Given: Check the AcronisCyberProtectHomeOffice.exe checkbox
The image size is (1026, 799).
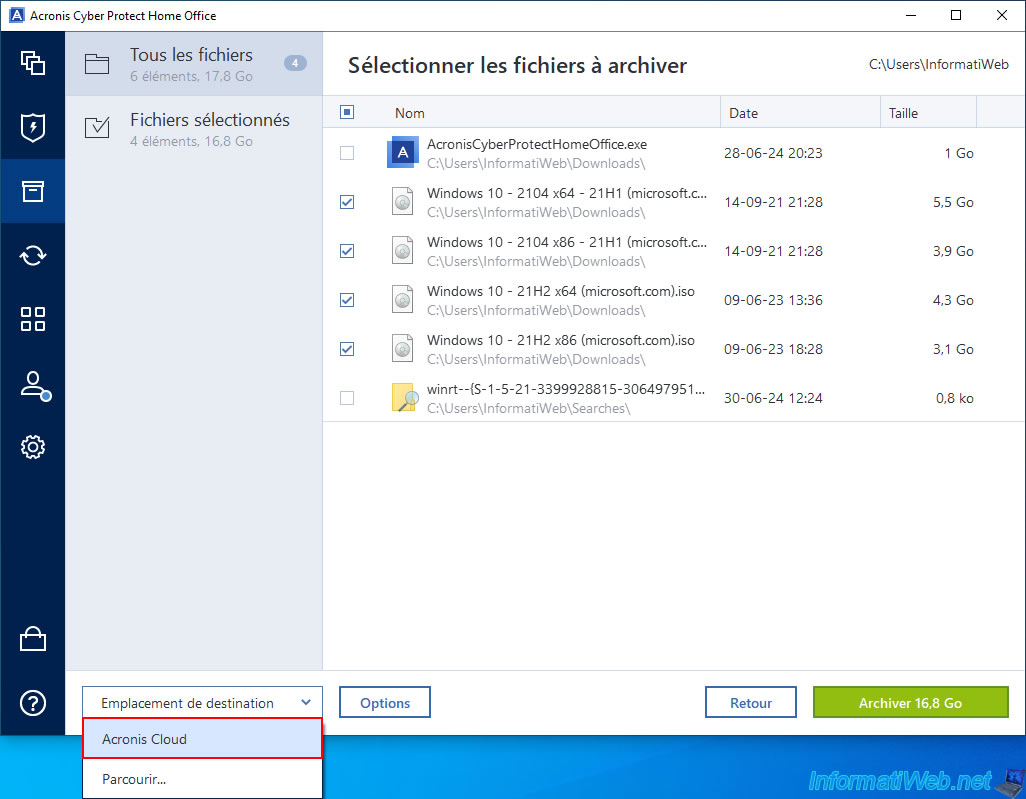Looking at the screenshot, I should coord(347,153).
